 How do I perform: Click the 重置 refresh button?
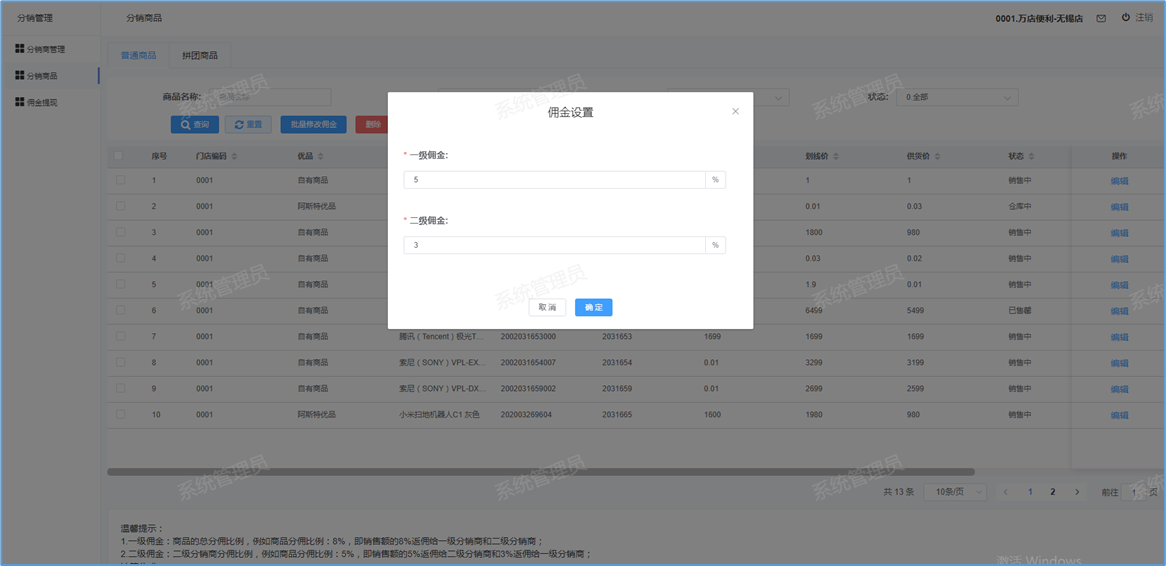248,125
